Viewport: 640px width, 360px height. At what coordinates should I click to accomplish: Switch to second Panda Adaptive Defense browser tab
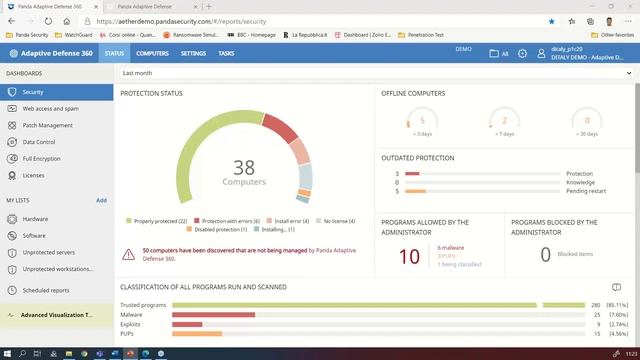[x=150, y=7]
